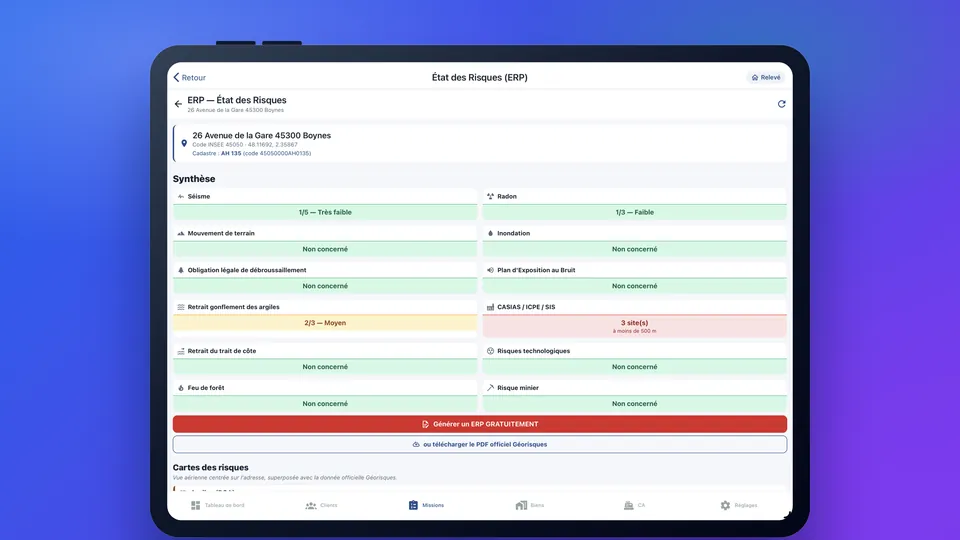This screenshot has height=540, width=960.
Task: Click the Cartes des risques heading
Action: click(x=211, y=467)
